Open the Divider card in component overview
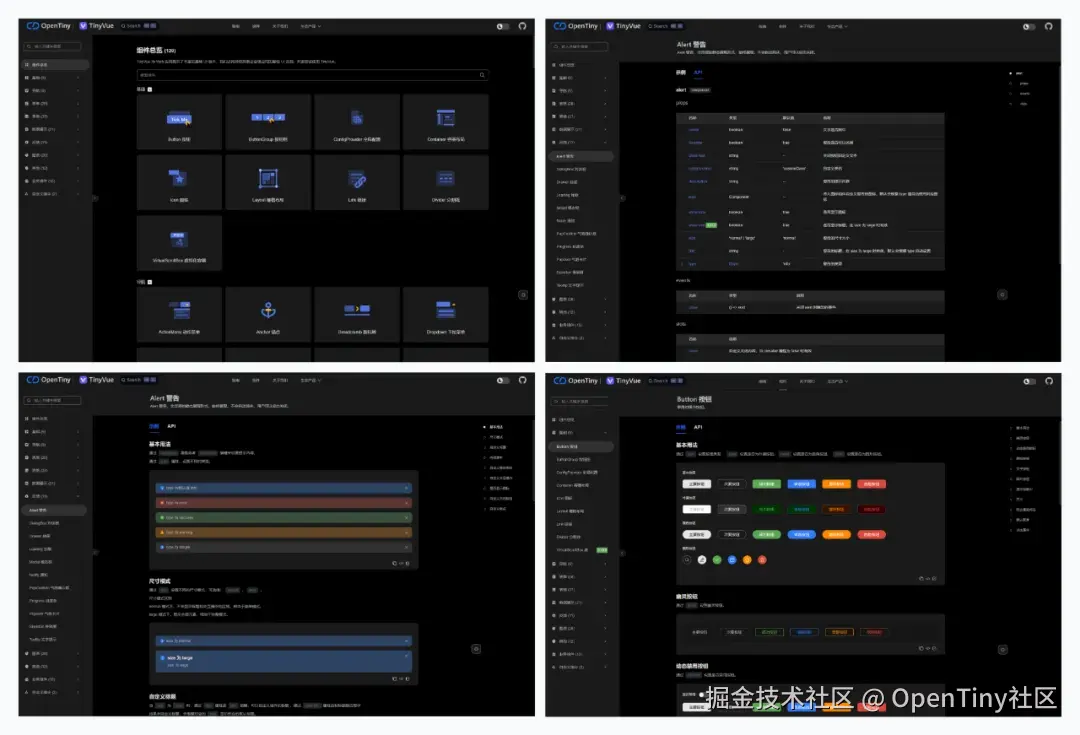The image size is (1080, 735). point(446,183)
